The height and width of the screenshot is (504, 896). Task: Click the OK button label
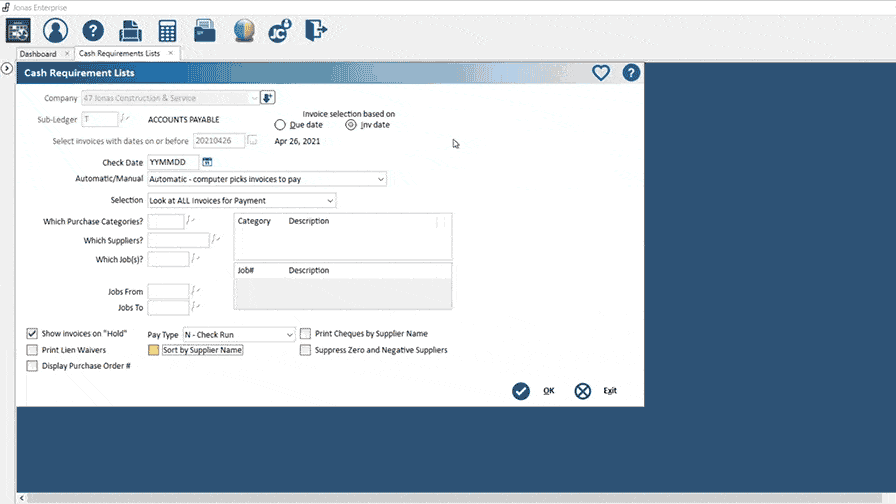tap(549, 391)
